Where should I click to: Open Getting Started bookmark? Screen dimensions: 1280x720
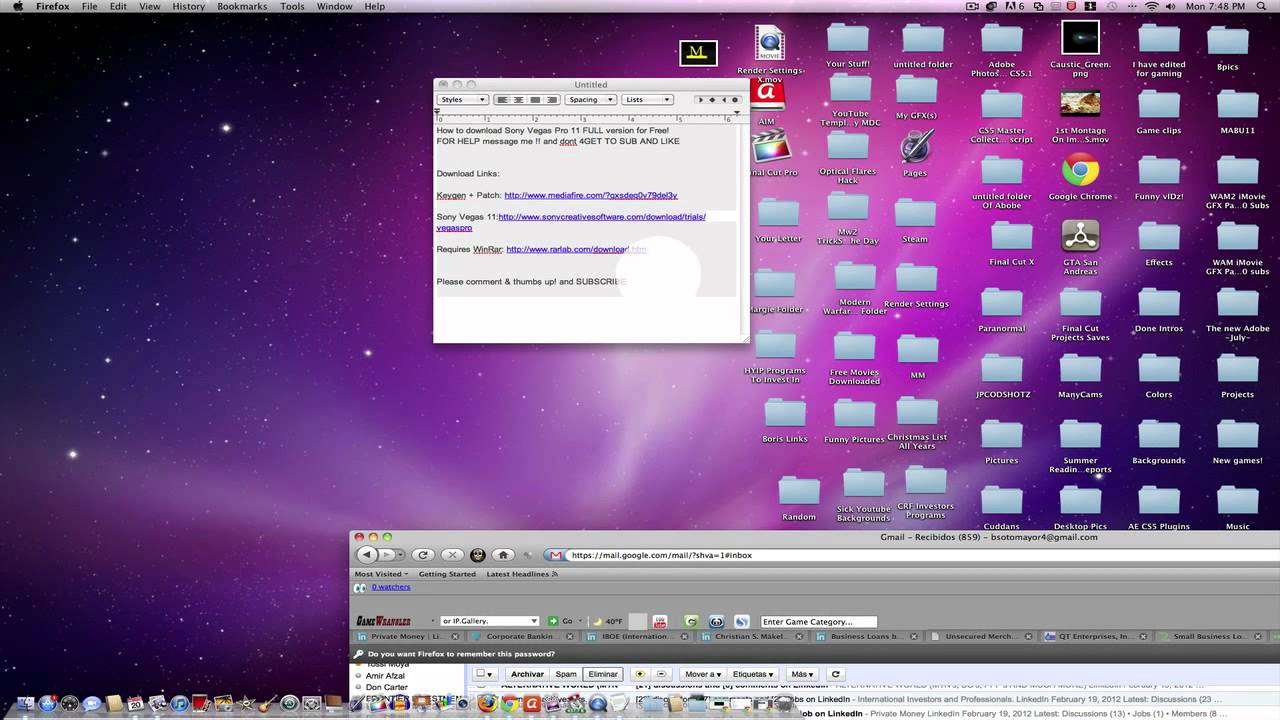point(447,574)
